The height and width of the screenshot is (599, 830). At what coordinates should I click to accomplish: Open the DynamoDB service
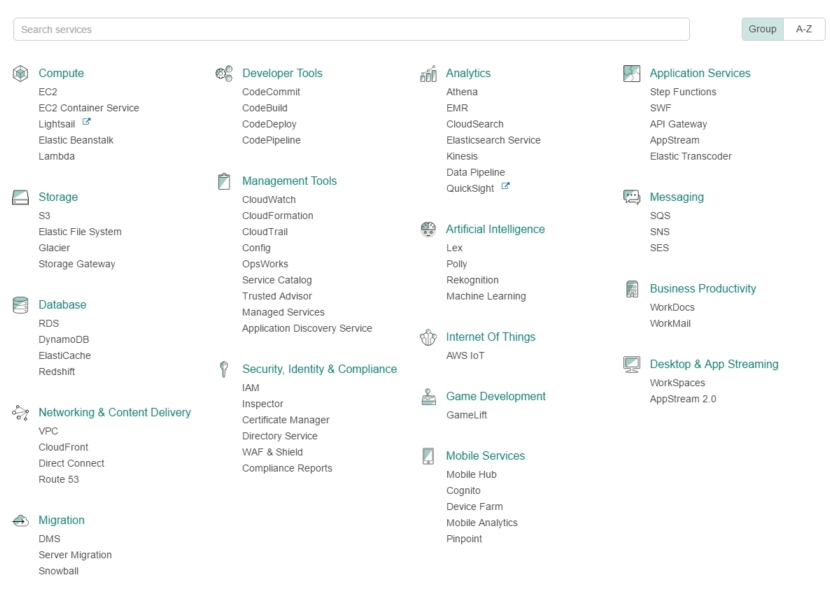[64, 340]
